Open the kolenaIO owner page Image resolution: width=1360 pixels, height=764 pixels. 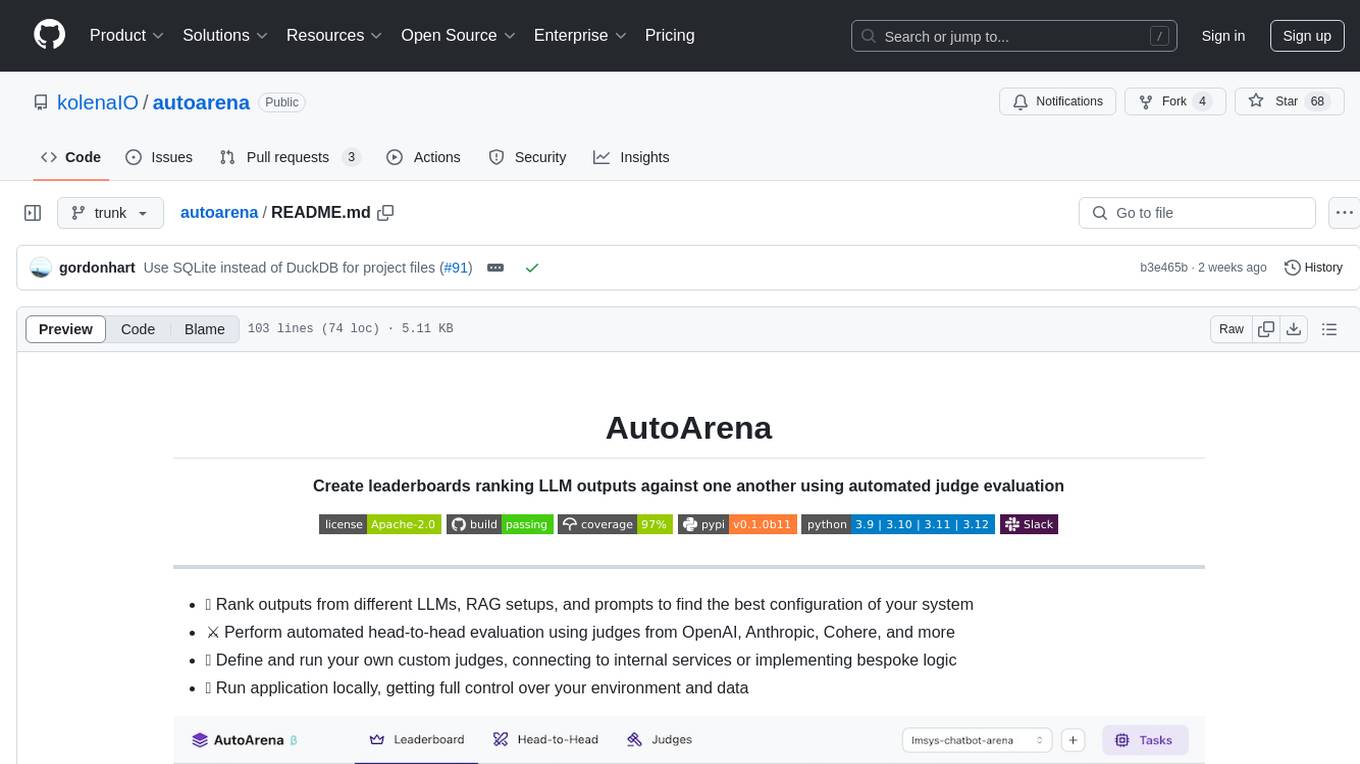tap(98, 102)
